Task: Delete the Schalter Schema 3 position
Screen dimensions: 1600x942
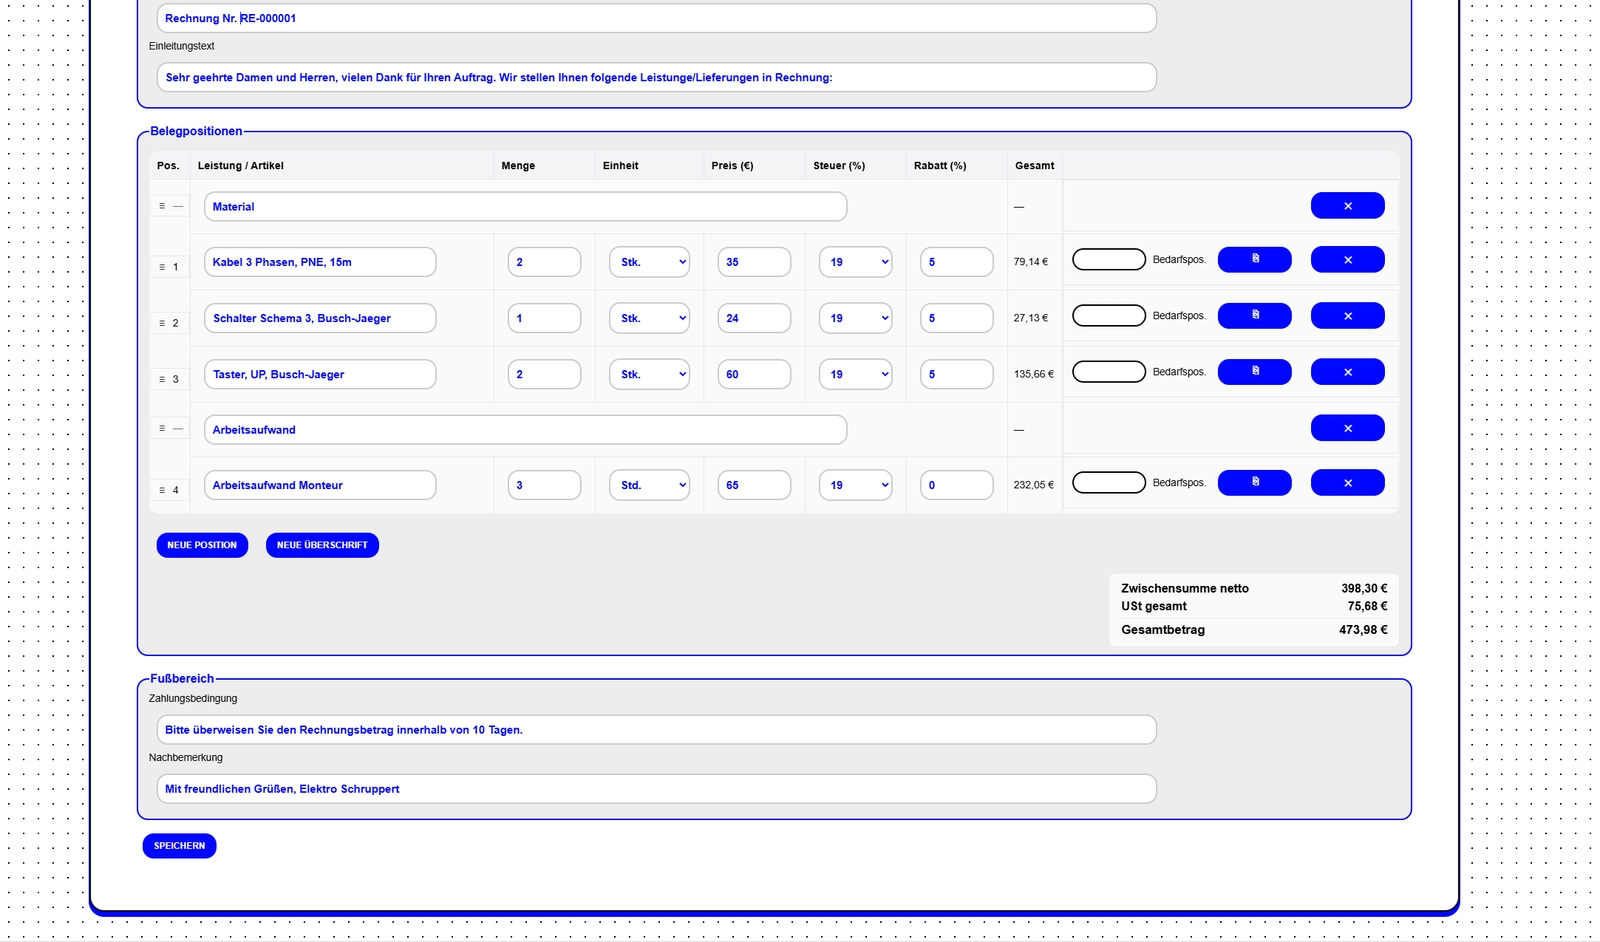Action: pyautogui.click(x=1347, y=316)
